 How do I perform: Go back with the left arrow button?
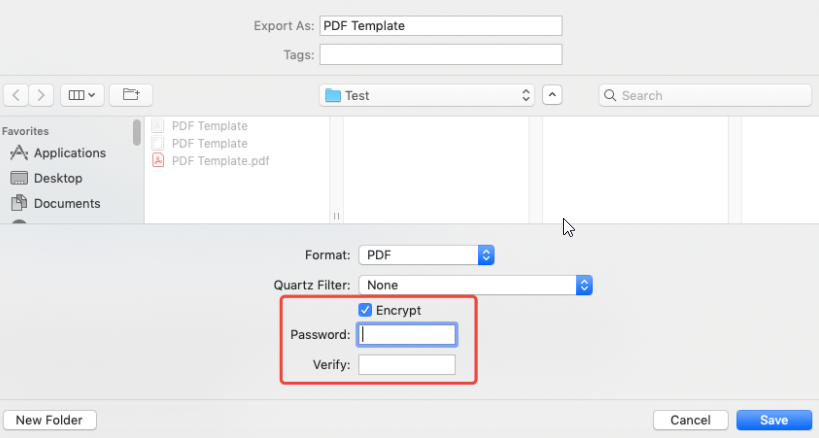coord(16,95)
